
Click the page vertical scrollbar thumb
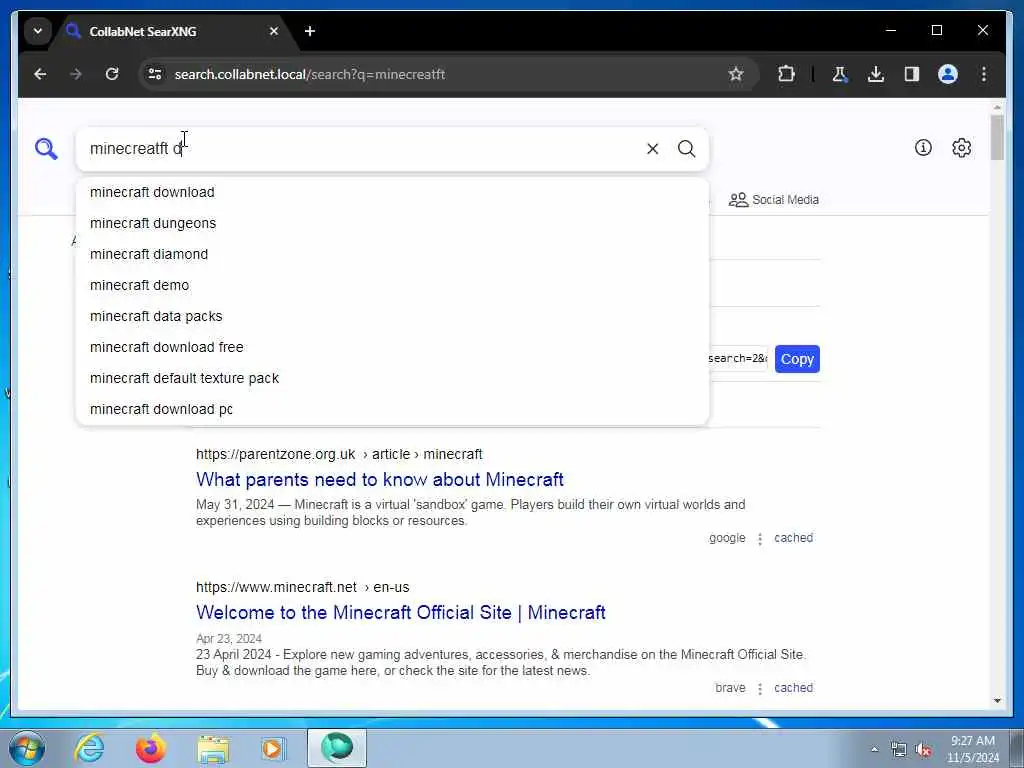997,138
